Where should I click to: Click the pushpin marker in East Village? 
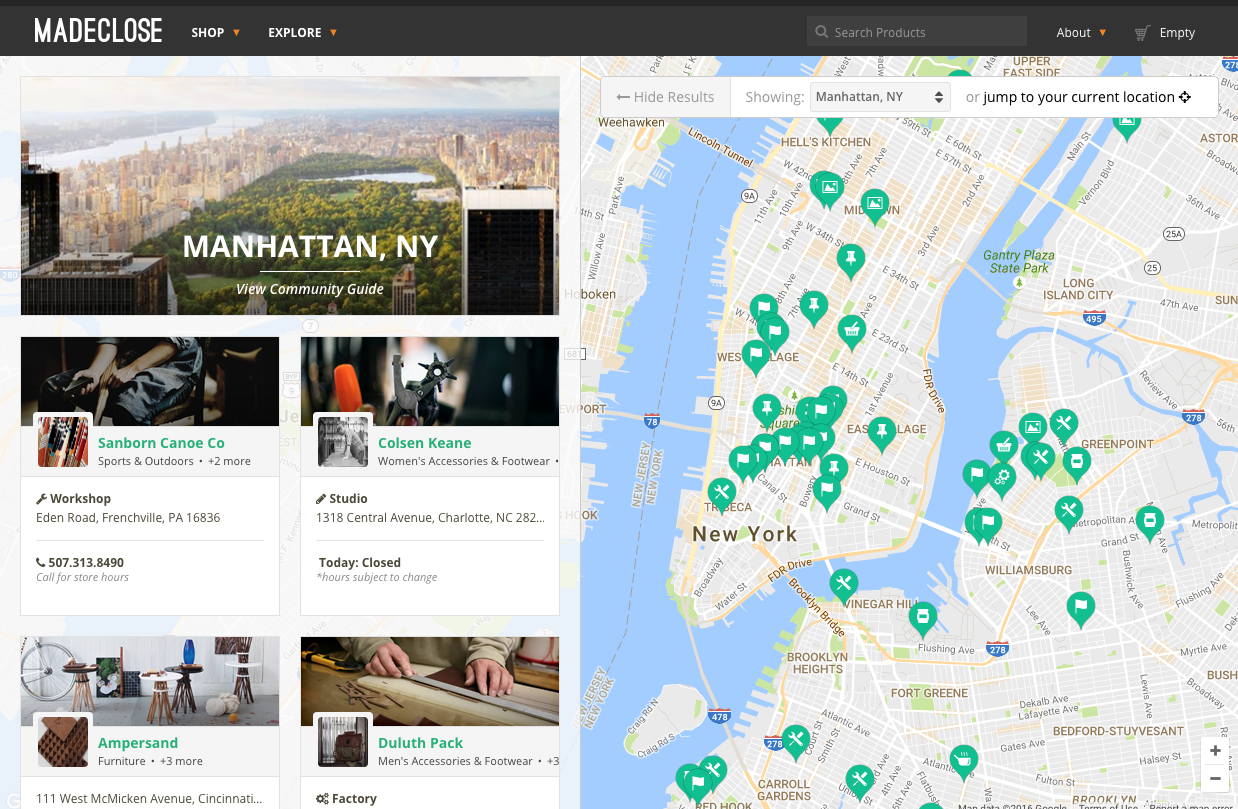coord(881,433)
